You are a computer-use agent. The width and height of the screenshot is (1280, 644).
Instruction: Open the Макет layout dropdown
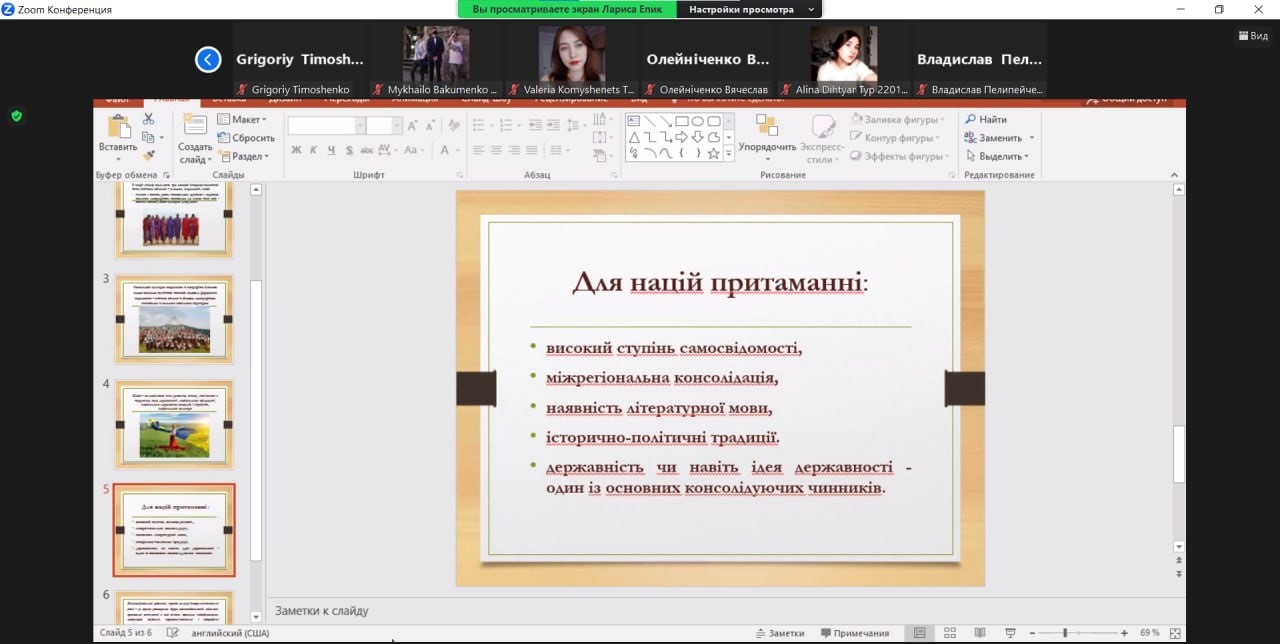pyautogui.click(x=245, y=120)
